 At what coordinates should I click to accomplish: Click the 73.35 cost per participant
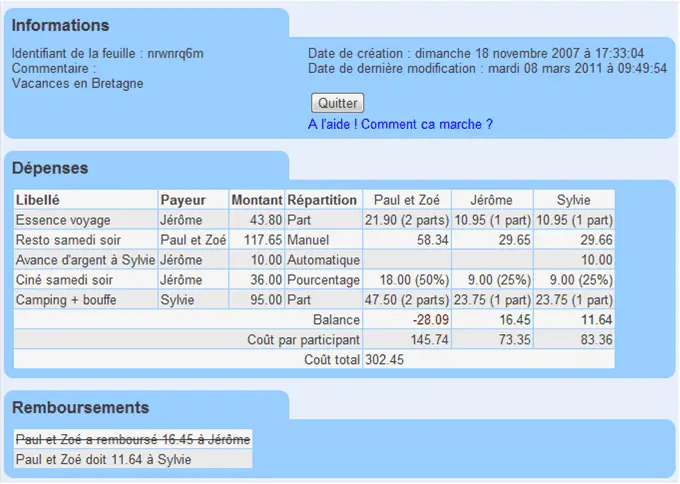(x=492, y=340)
